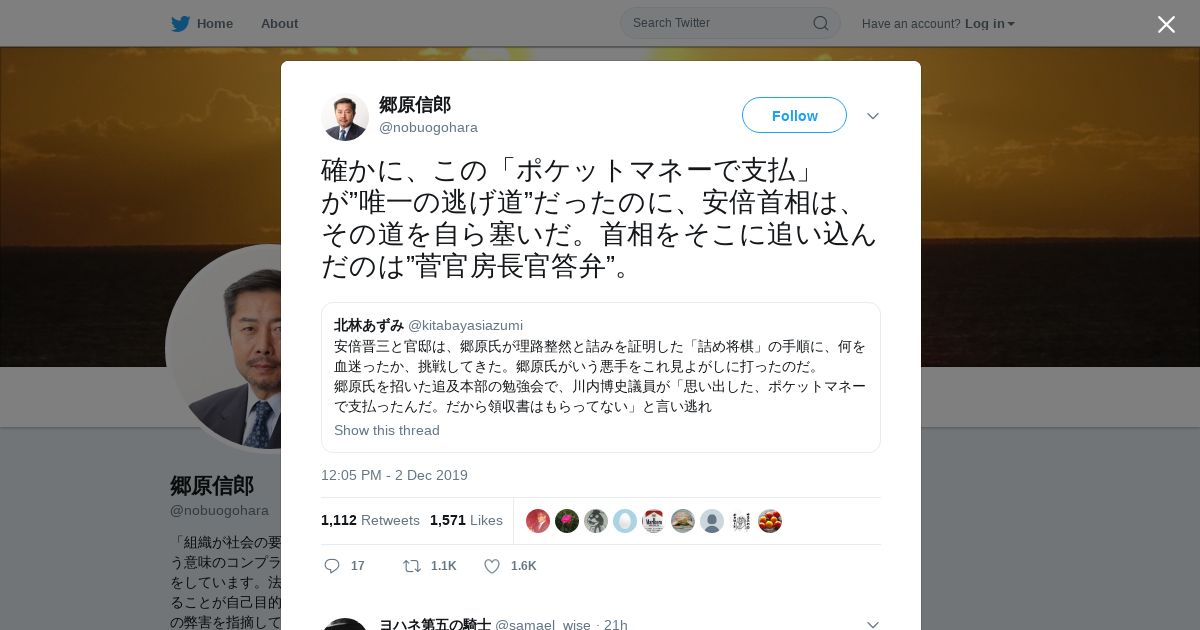View the 1,112 Retweets list
The height and width of the screenshot is (630, 1200).
point(370,520)
